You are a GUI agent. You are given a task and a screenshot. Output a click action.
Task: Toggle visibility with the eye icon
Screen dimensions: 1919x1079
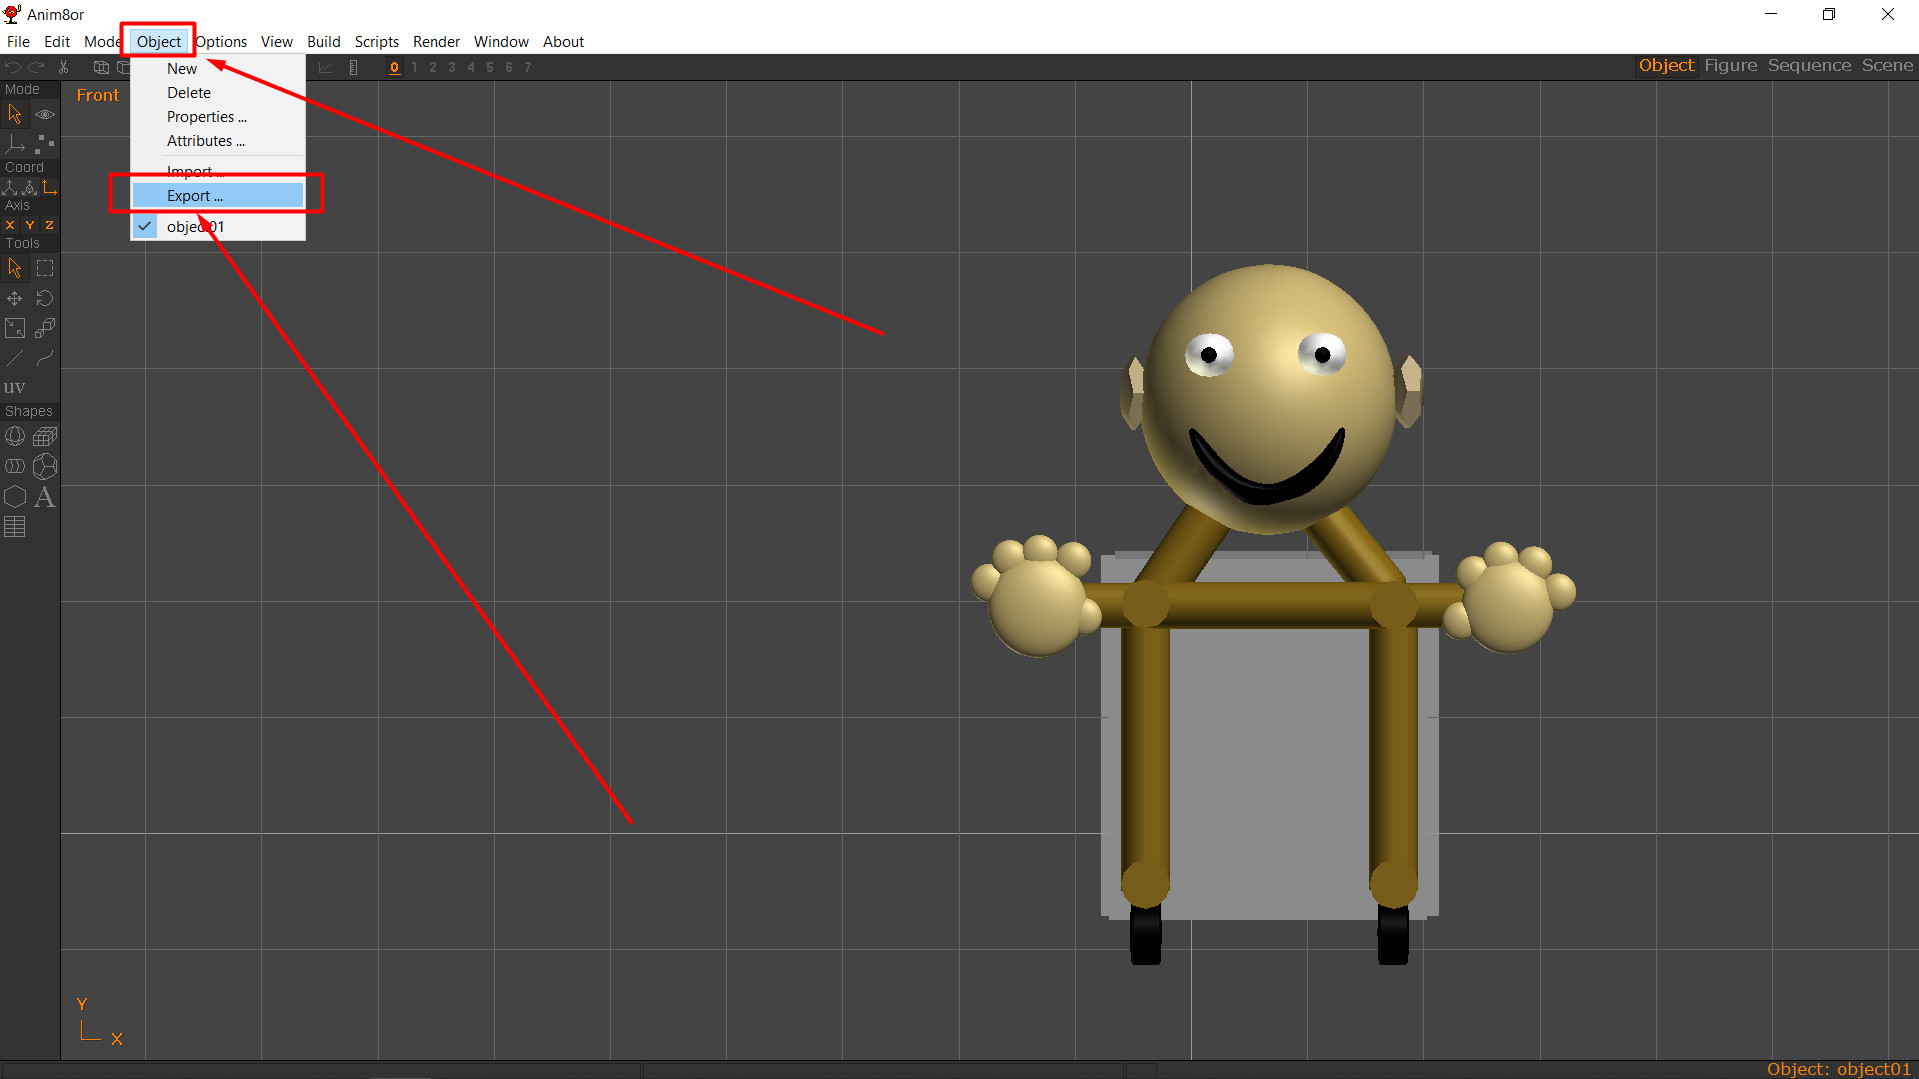45,114
